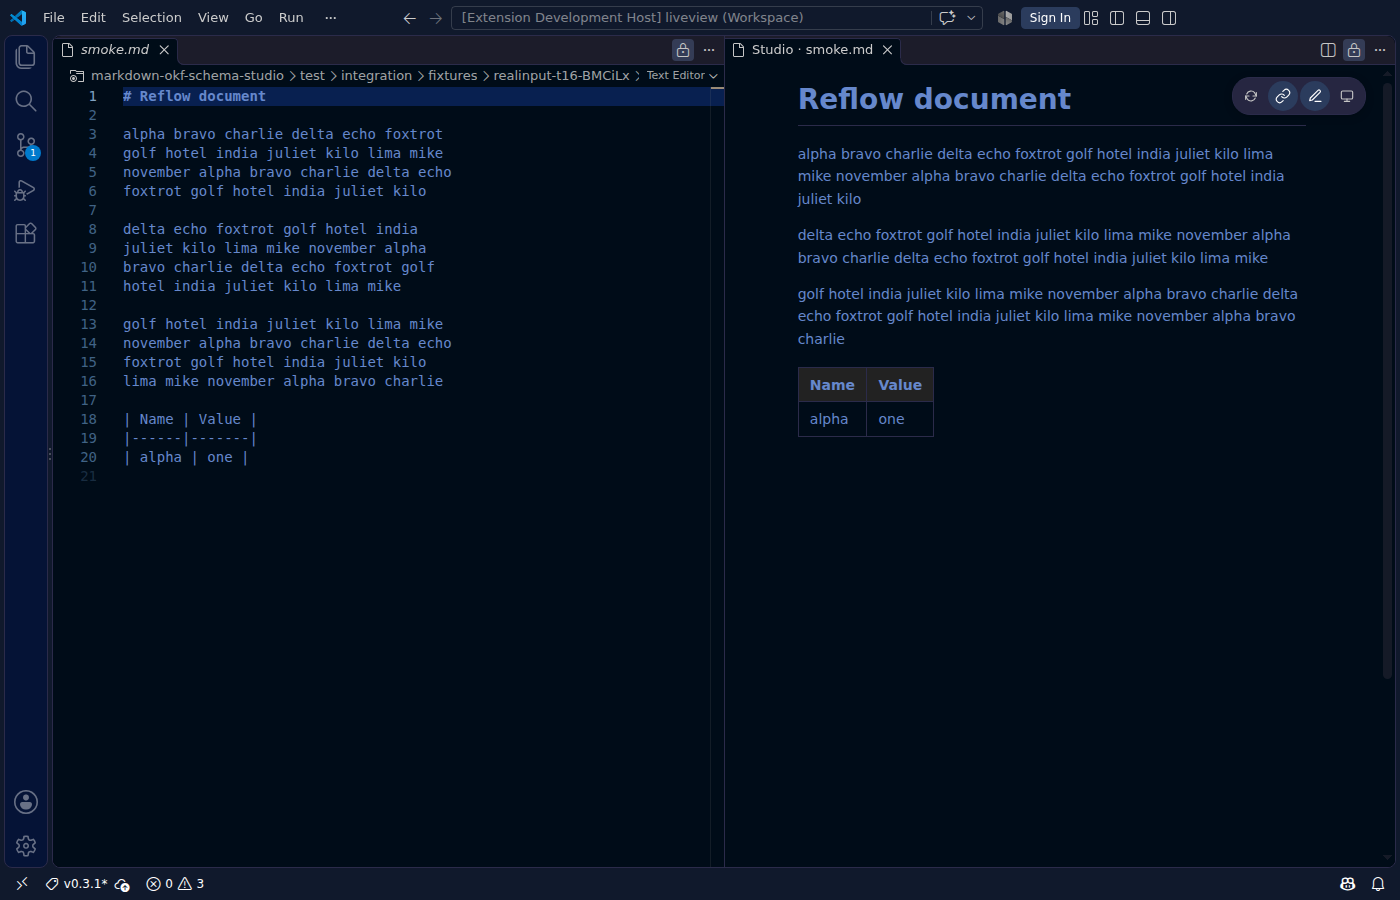Toggle secondary side bar visibility
The width and height of the screenshot is (1400, 900).
[1169, 18]
